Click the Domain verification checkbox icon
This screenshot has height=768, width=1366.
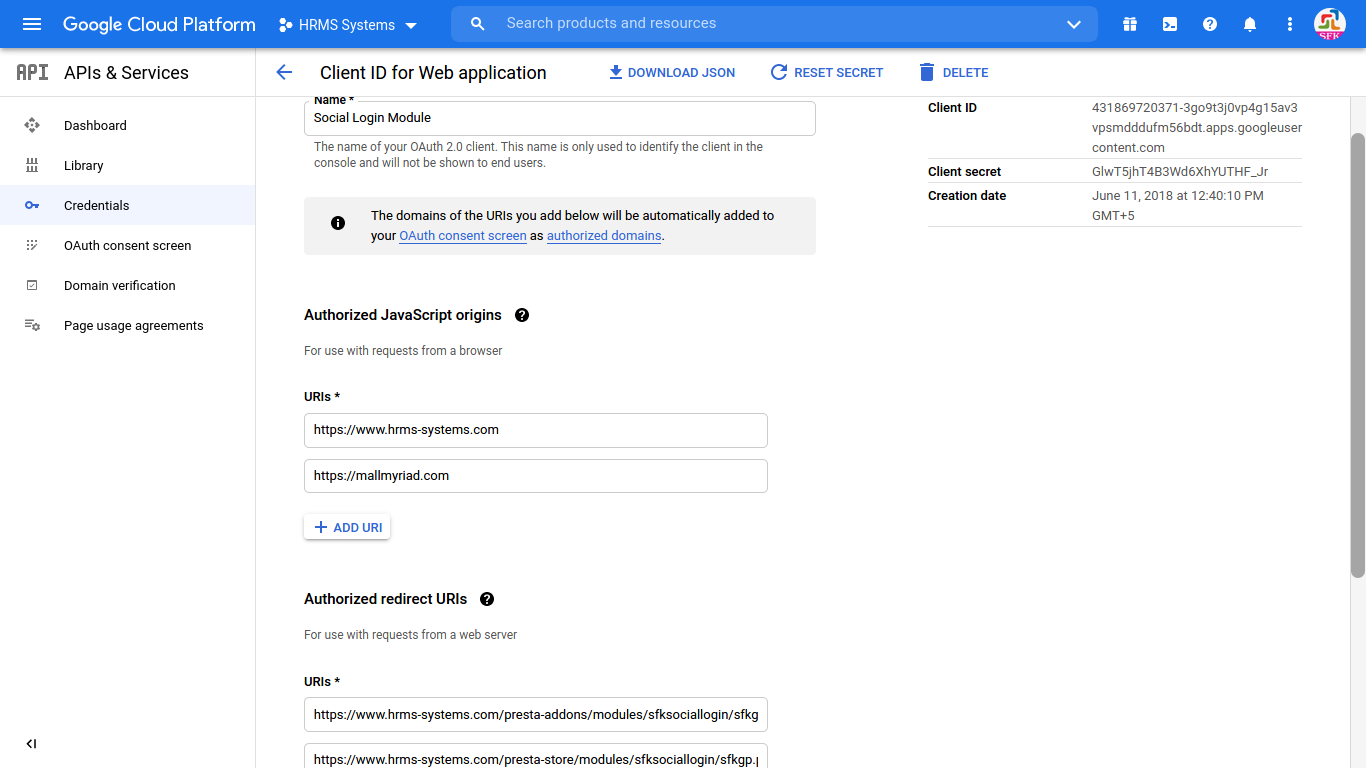(32, 285)
